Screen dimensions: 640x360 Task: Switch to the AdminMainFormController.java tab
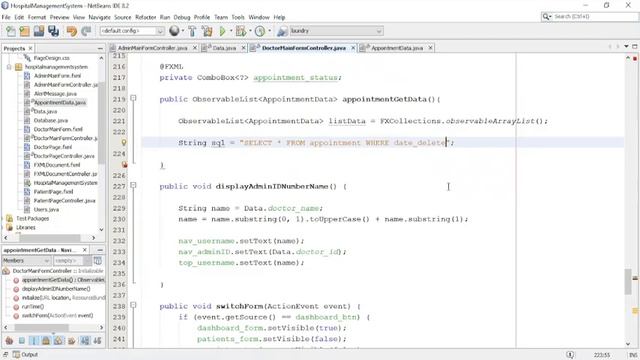(152, 48)
